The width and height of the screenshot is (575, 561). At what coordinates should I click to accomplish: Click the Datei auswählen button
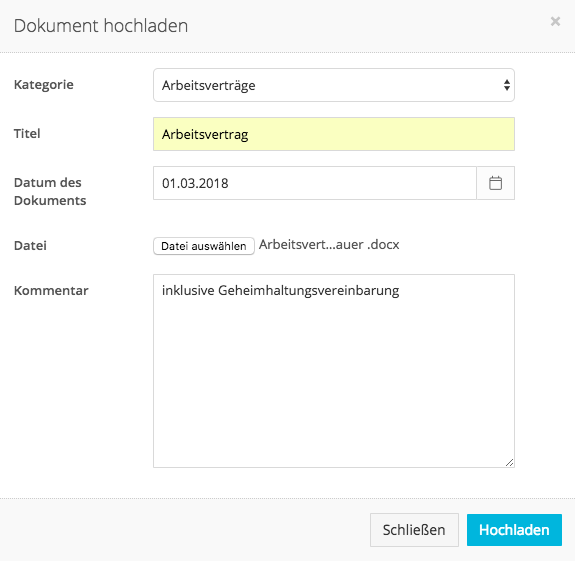[204, 246]
